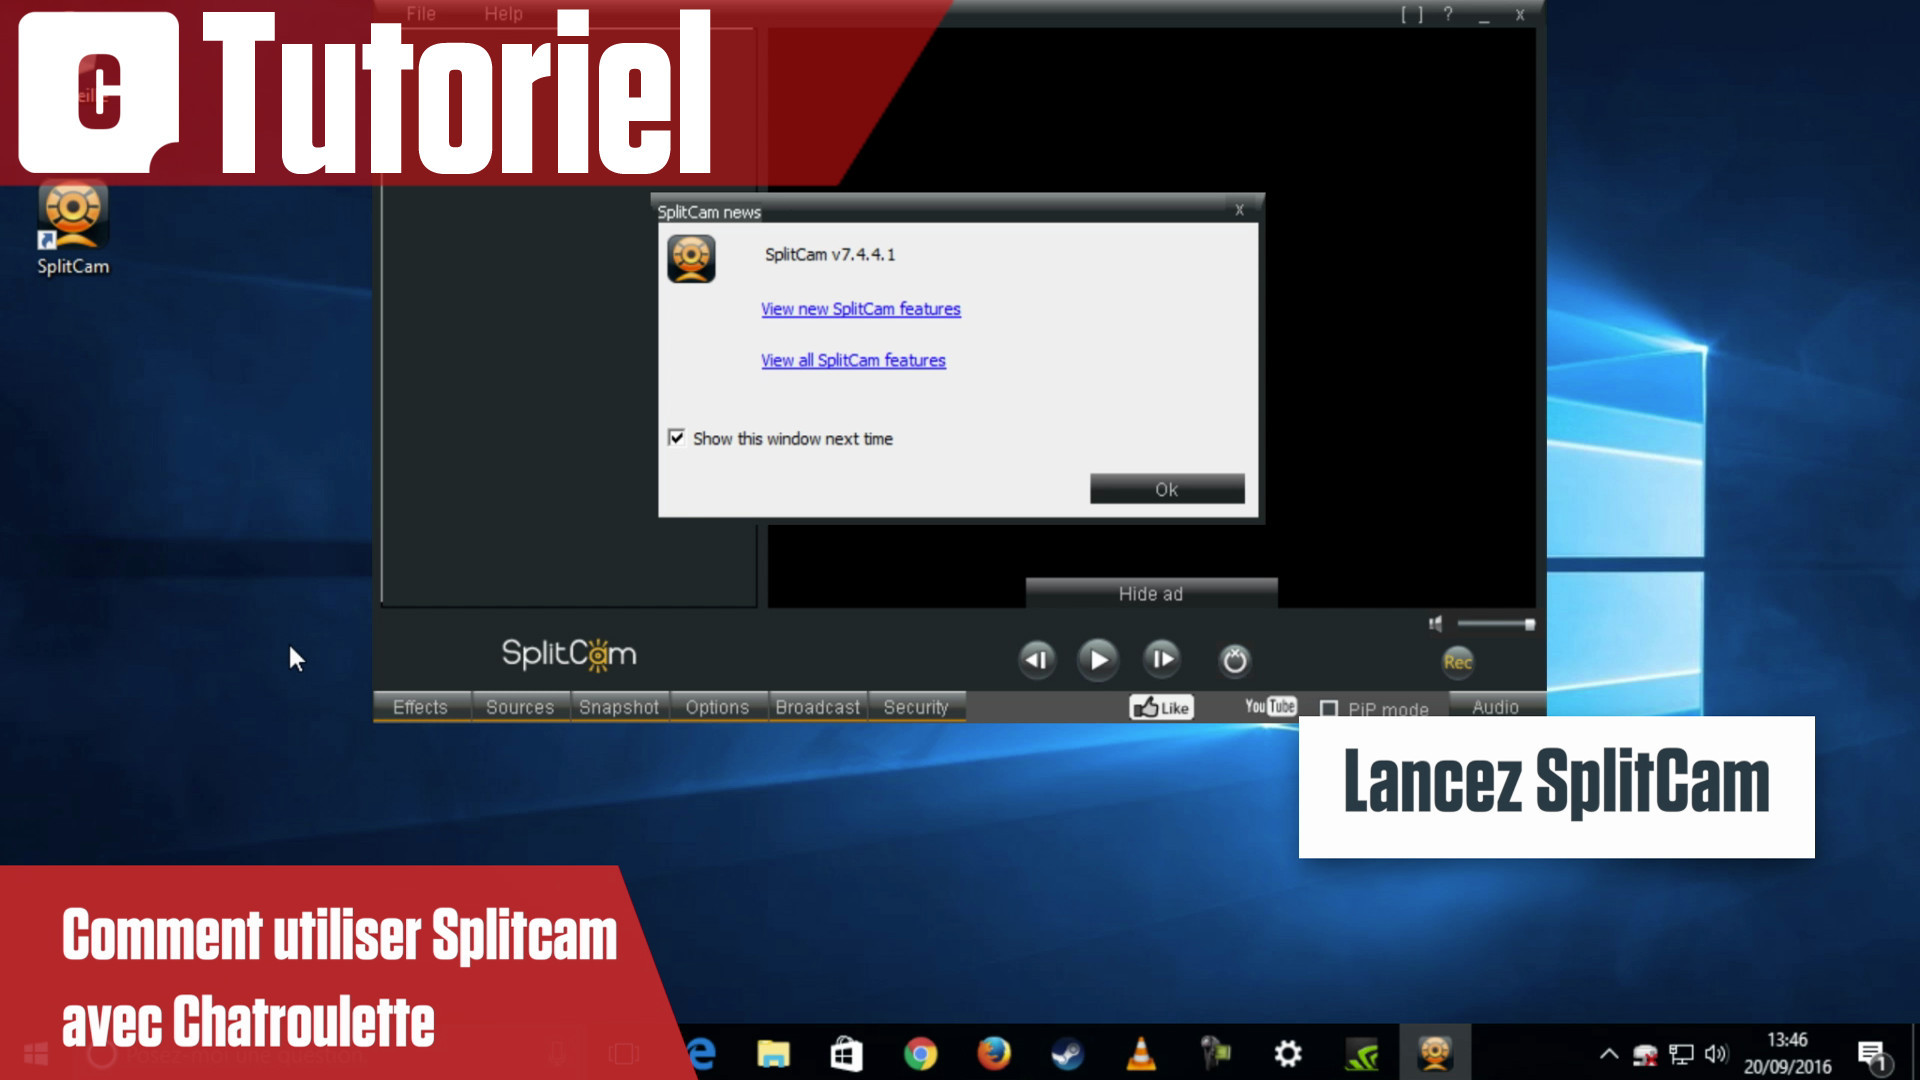Click the system tray volume icon
This screenshot has height=1080, width=1920.
coord(1716,1054)
